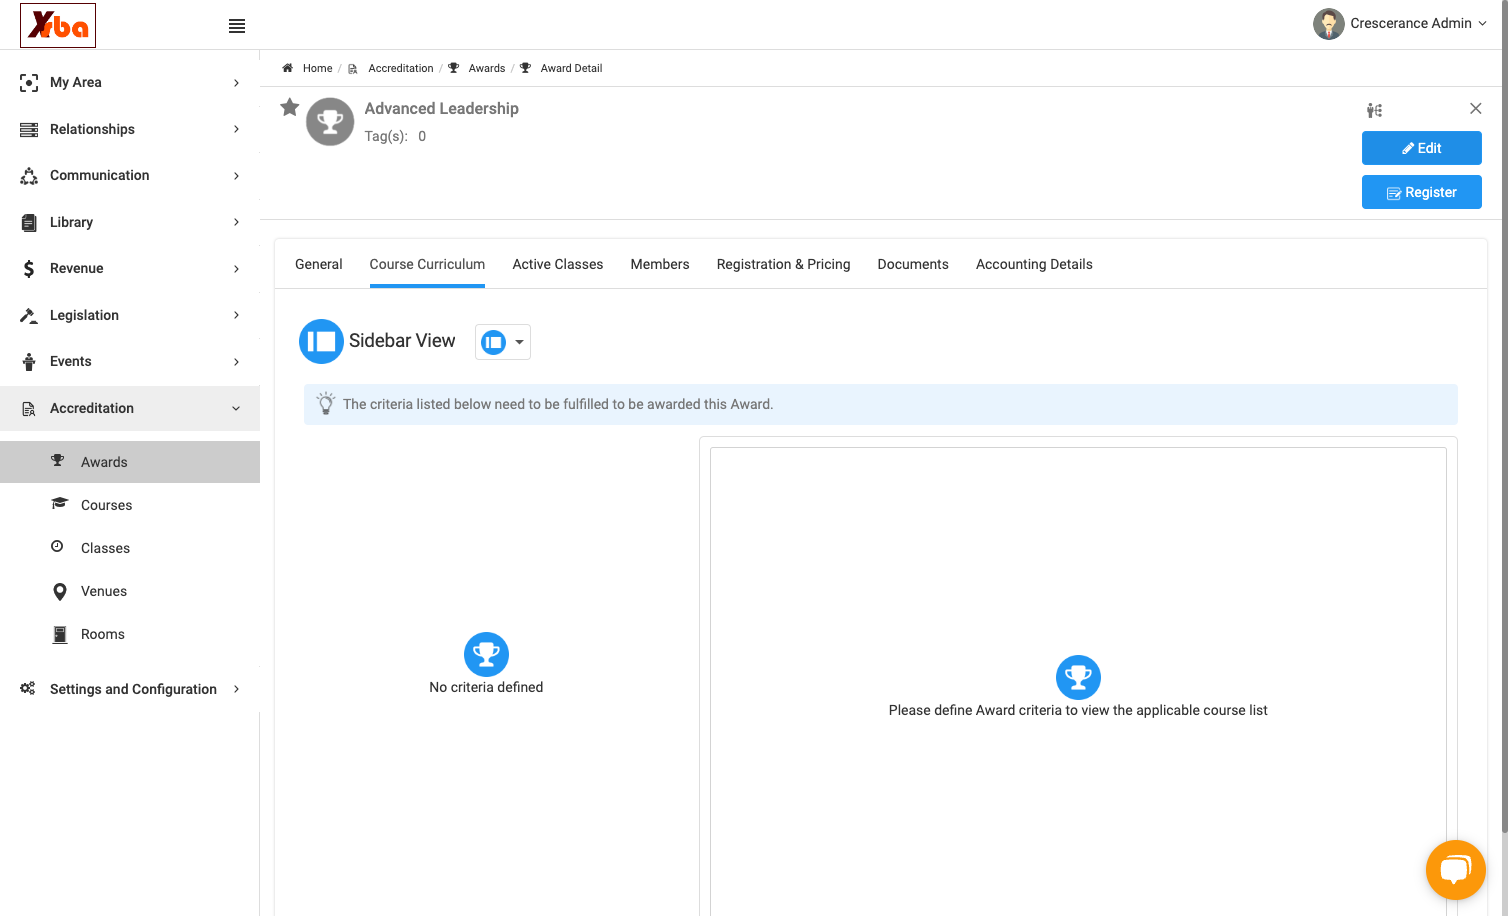1508x916 pixels.
Task: Collapse the Accreditation menu chevron
Action: [x=236, y=408]
